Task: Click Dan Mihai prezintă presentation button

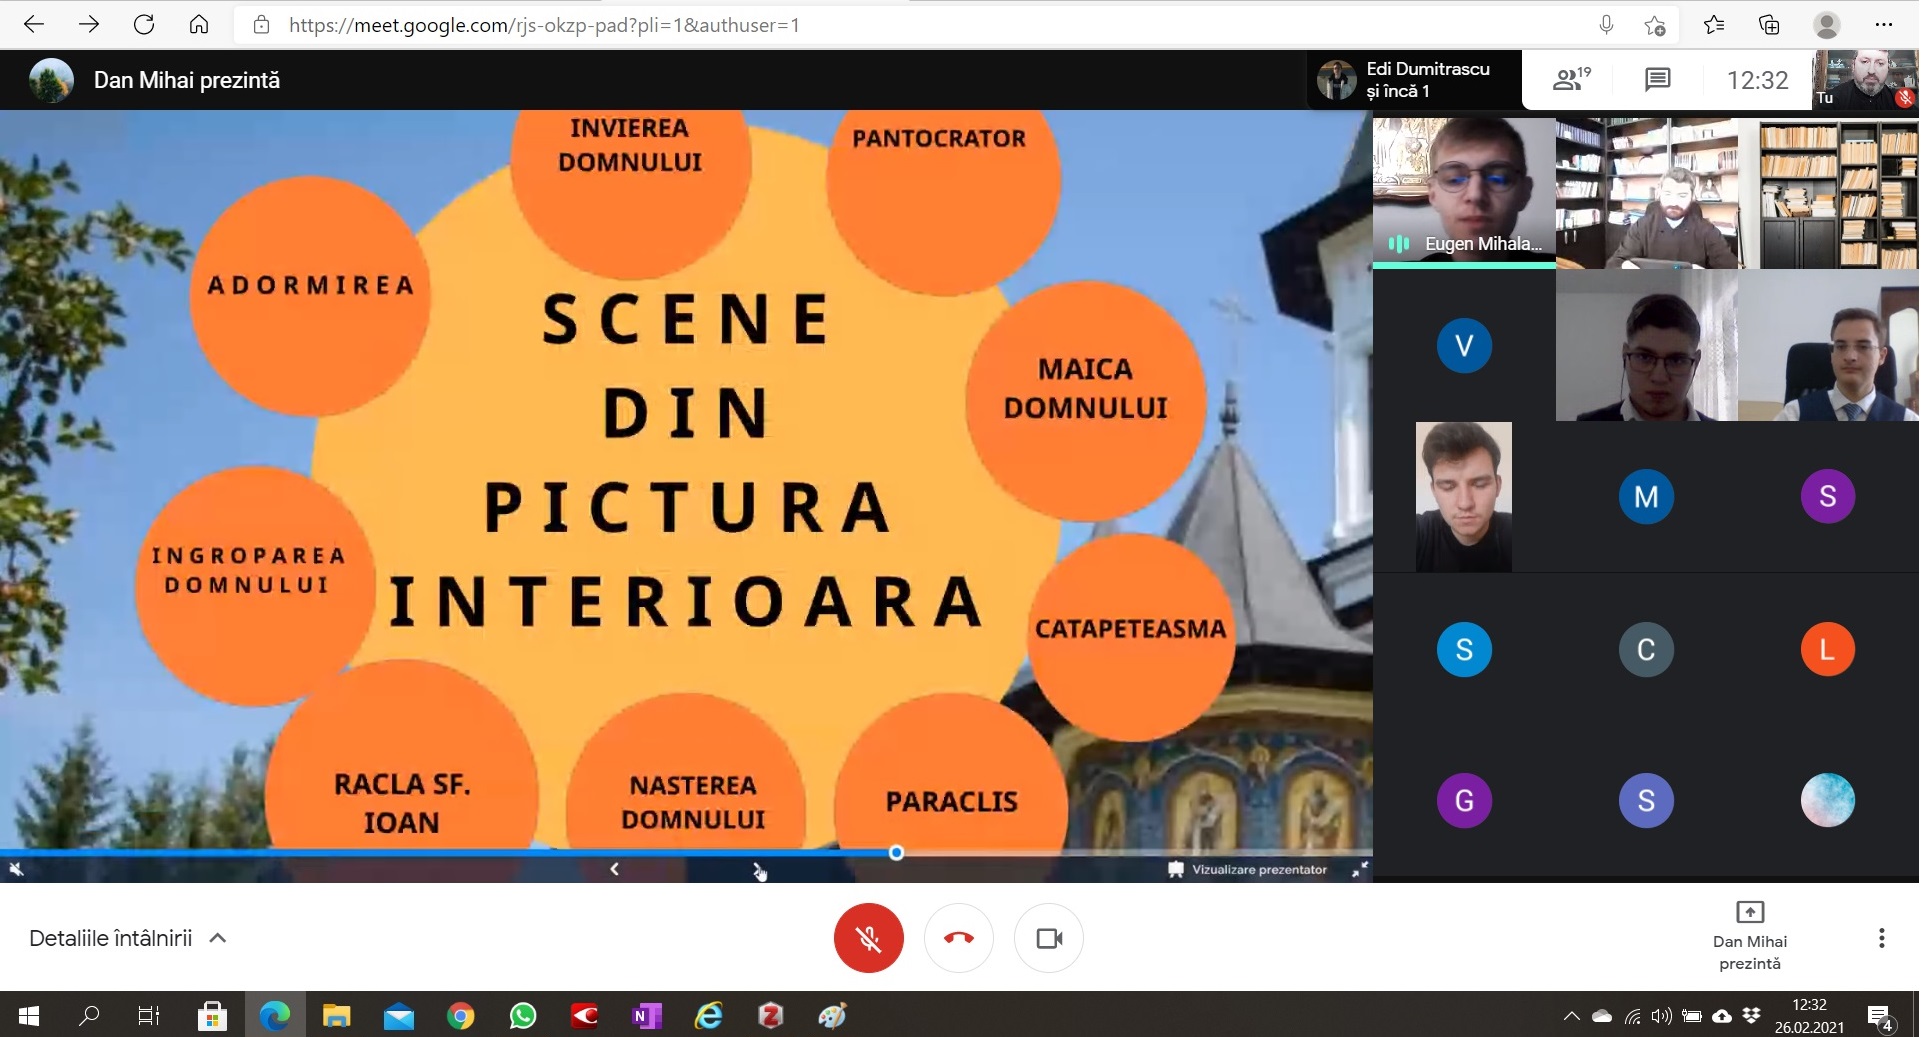Action: (x=1749, y=936)
